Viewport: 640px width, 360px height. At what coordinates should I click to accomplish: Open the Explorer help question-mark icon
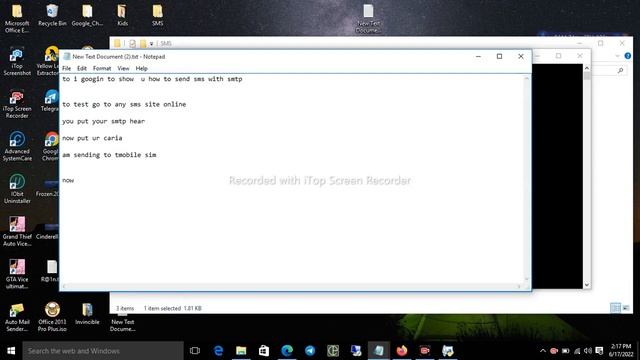(628, 56)
